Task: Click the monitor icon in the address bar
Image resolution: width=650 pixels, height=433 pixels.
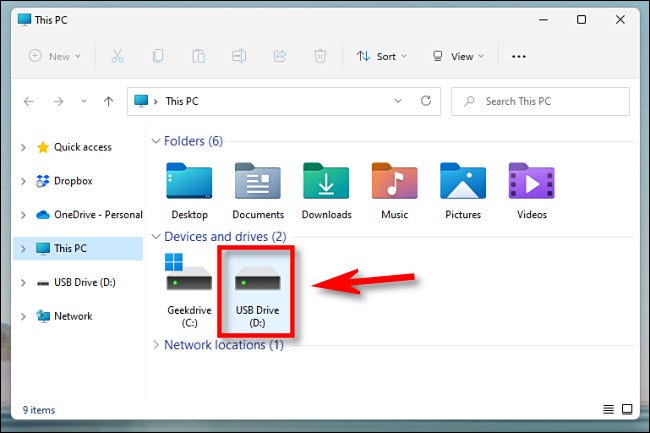Action: (x=141, y=101)
